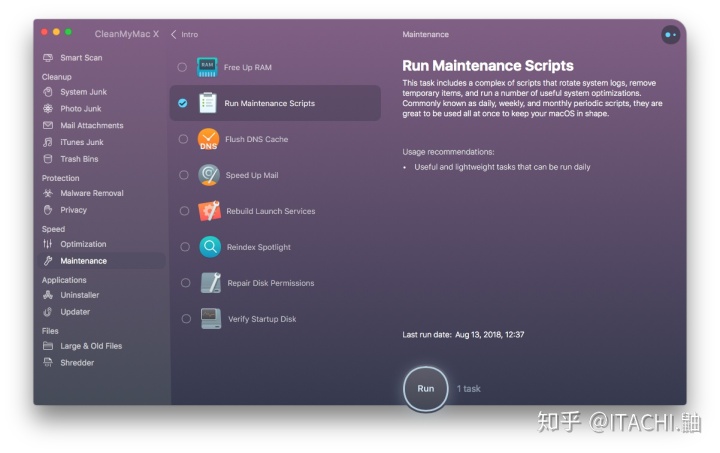
Task: Click the Maintenance title in header
Action: coord(426,34)
